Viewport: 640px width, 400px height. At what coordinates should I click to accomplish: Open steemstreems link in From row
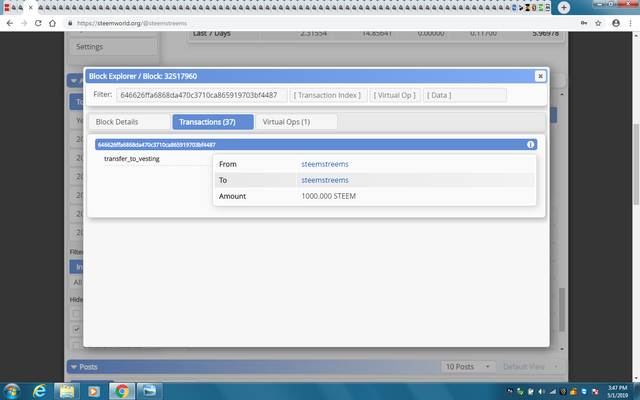pyautogui.click(x=325, y=164)
